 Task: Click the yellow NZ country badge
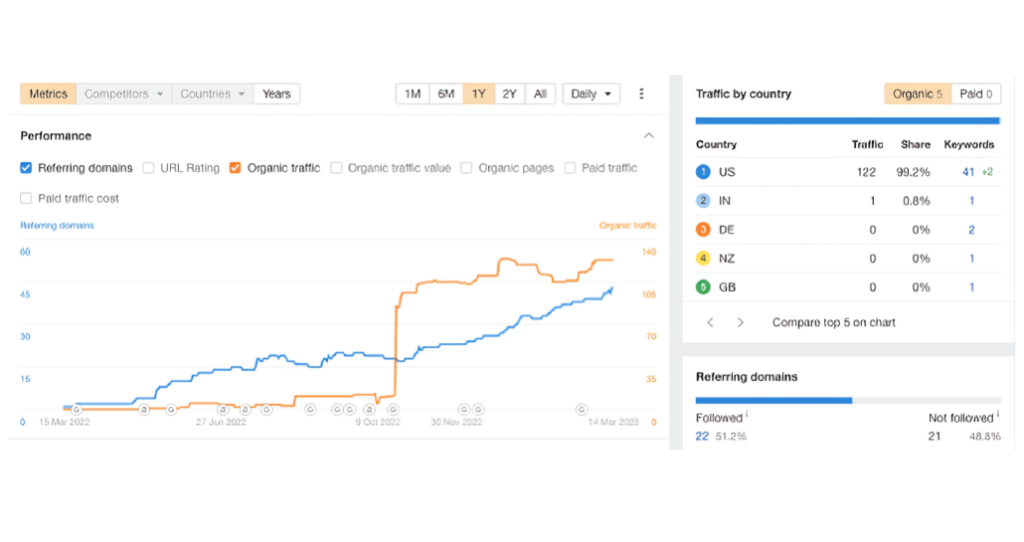(703, 259)
